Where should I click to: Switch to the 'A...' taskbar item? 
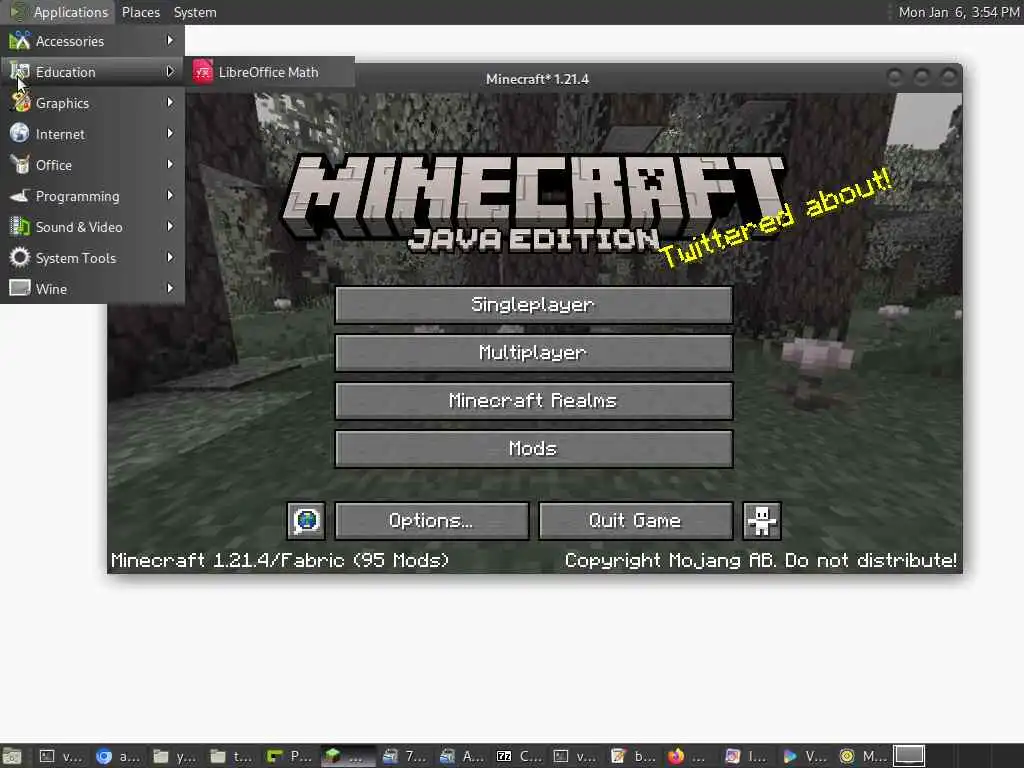tap(461, 756)
